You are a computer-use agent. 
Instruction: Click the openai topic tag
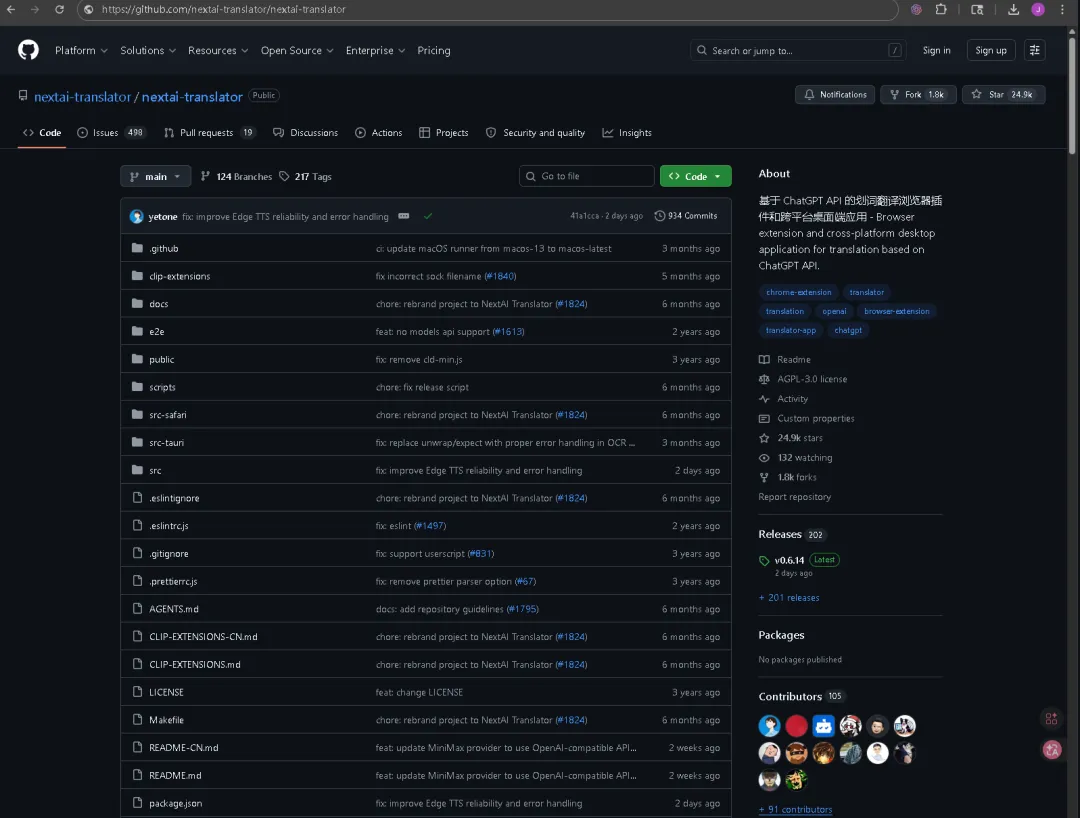click(834, 311)
